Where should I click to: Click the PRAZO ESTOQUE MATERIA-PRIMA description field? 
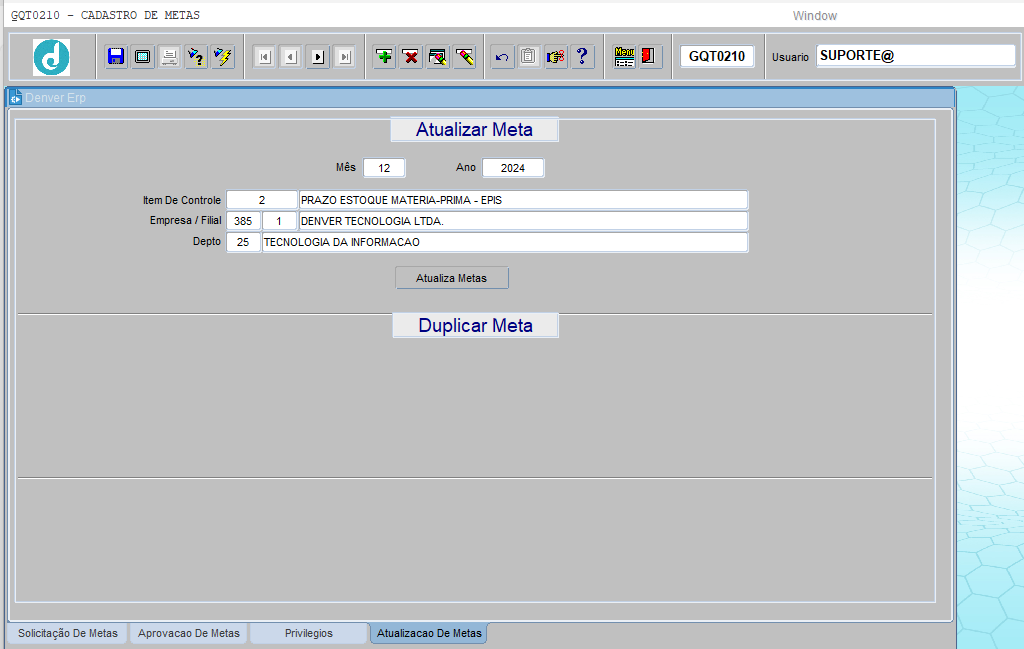523,200
